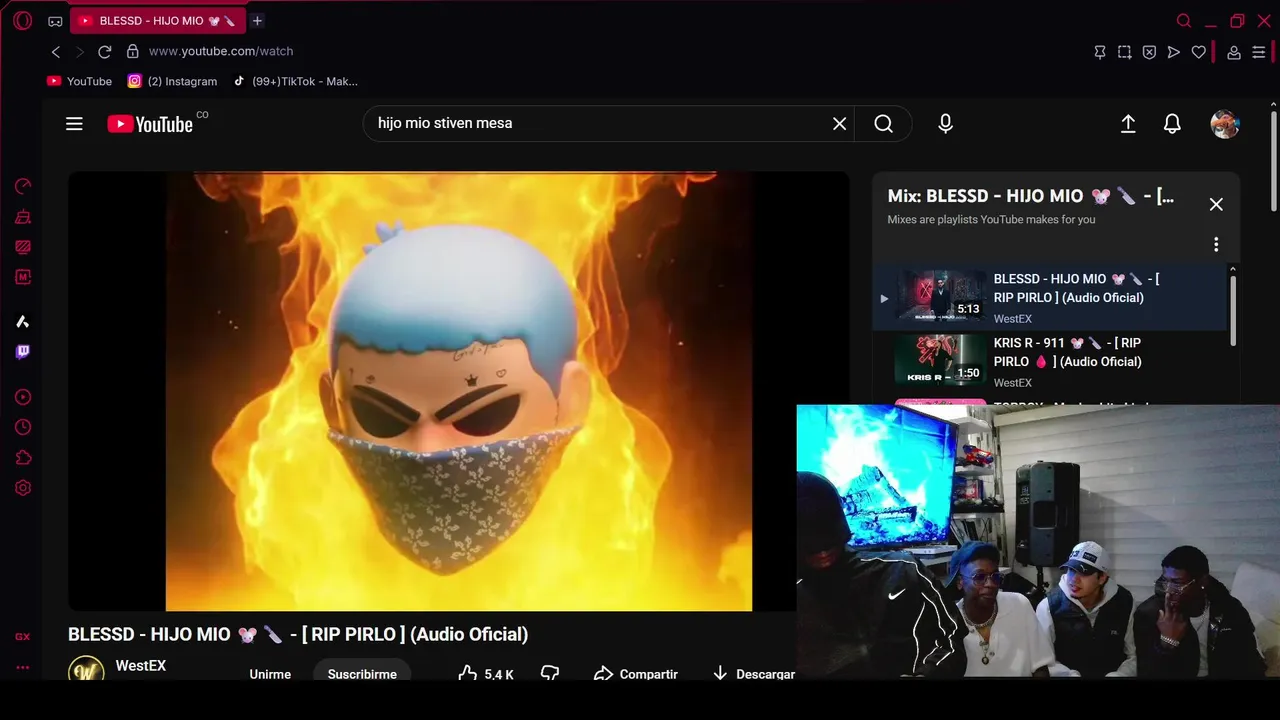
Task: Play KRIS R - 911 from the Mix list
Action: pos(1050,361)
